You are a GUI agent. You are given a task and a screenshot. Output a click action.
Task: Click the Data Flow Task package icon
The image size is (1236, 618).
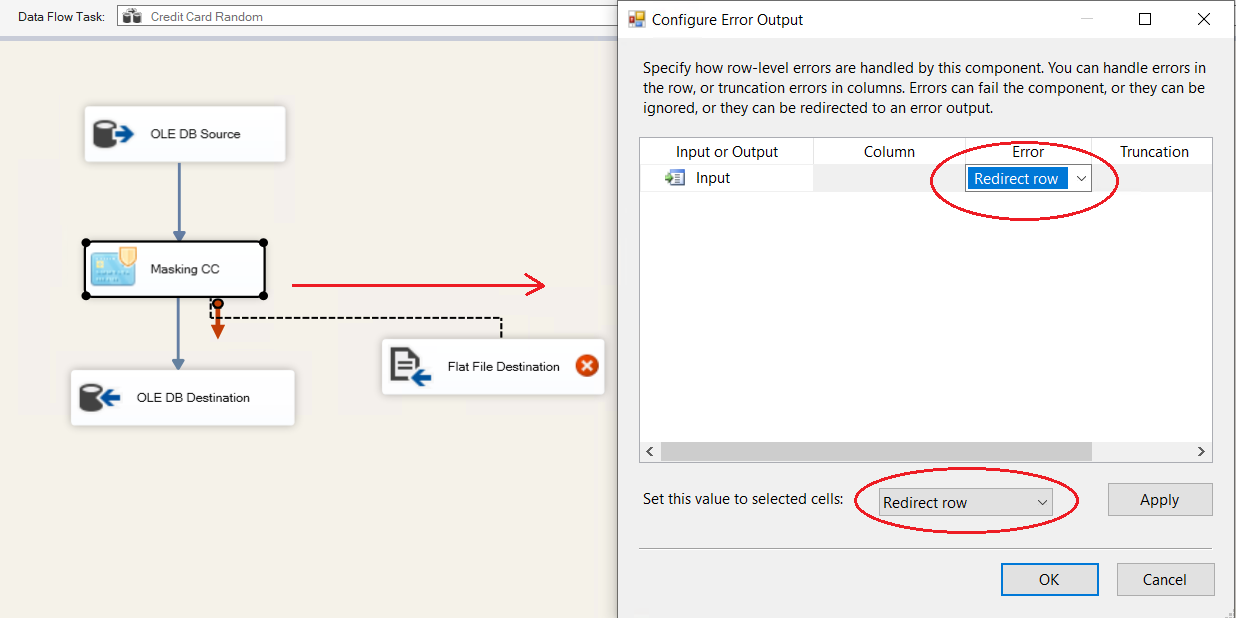tap(132, 17)
